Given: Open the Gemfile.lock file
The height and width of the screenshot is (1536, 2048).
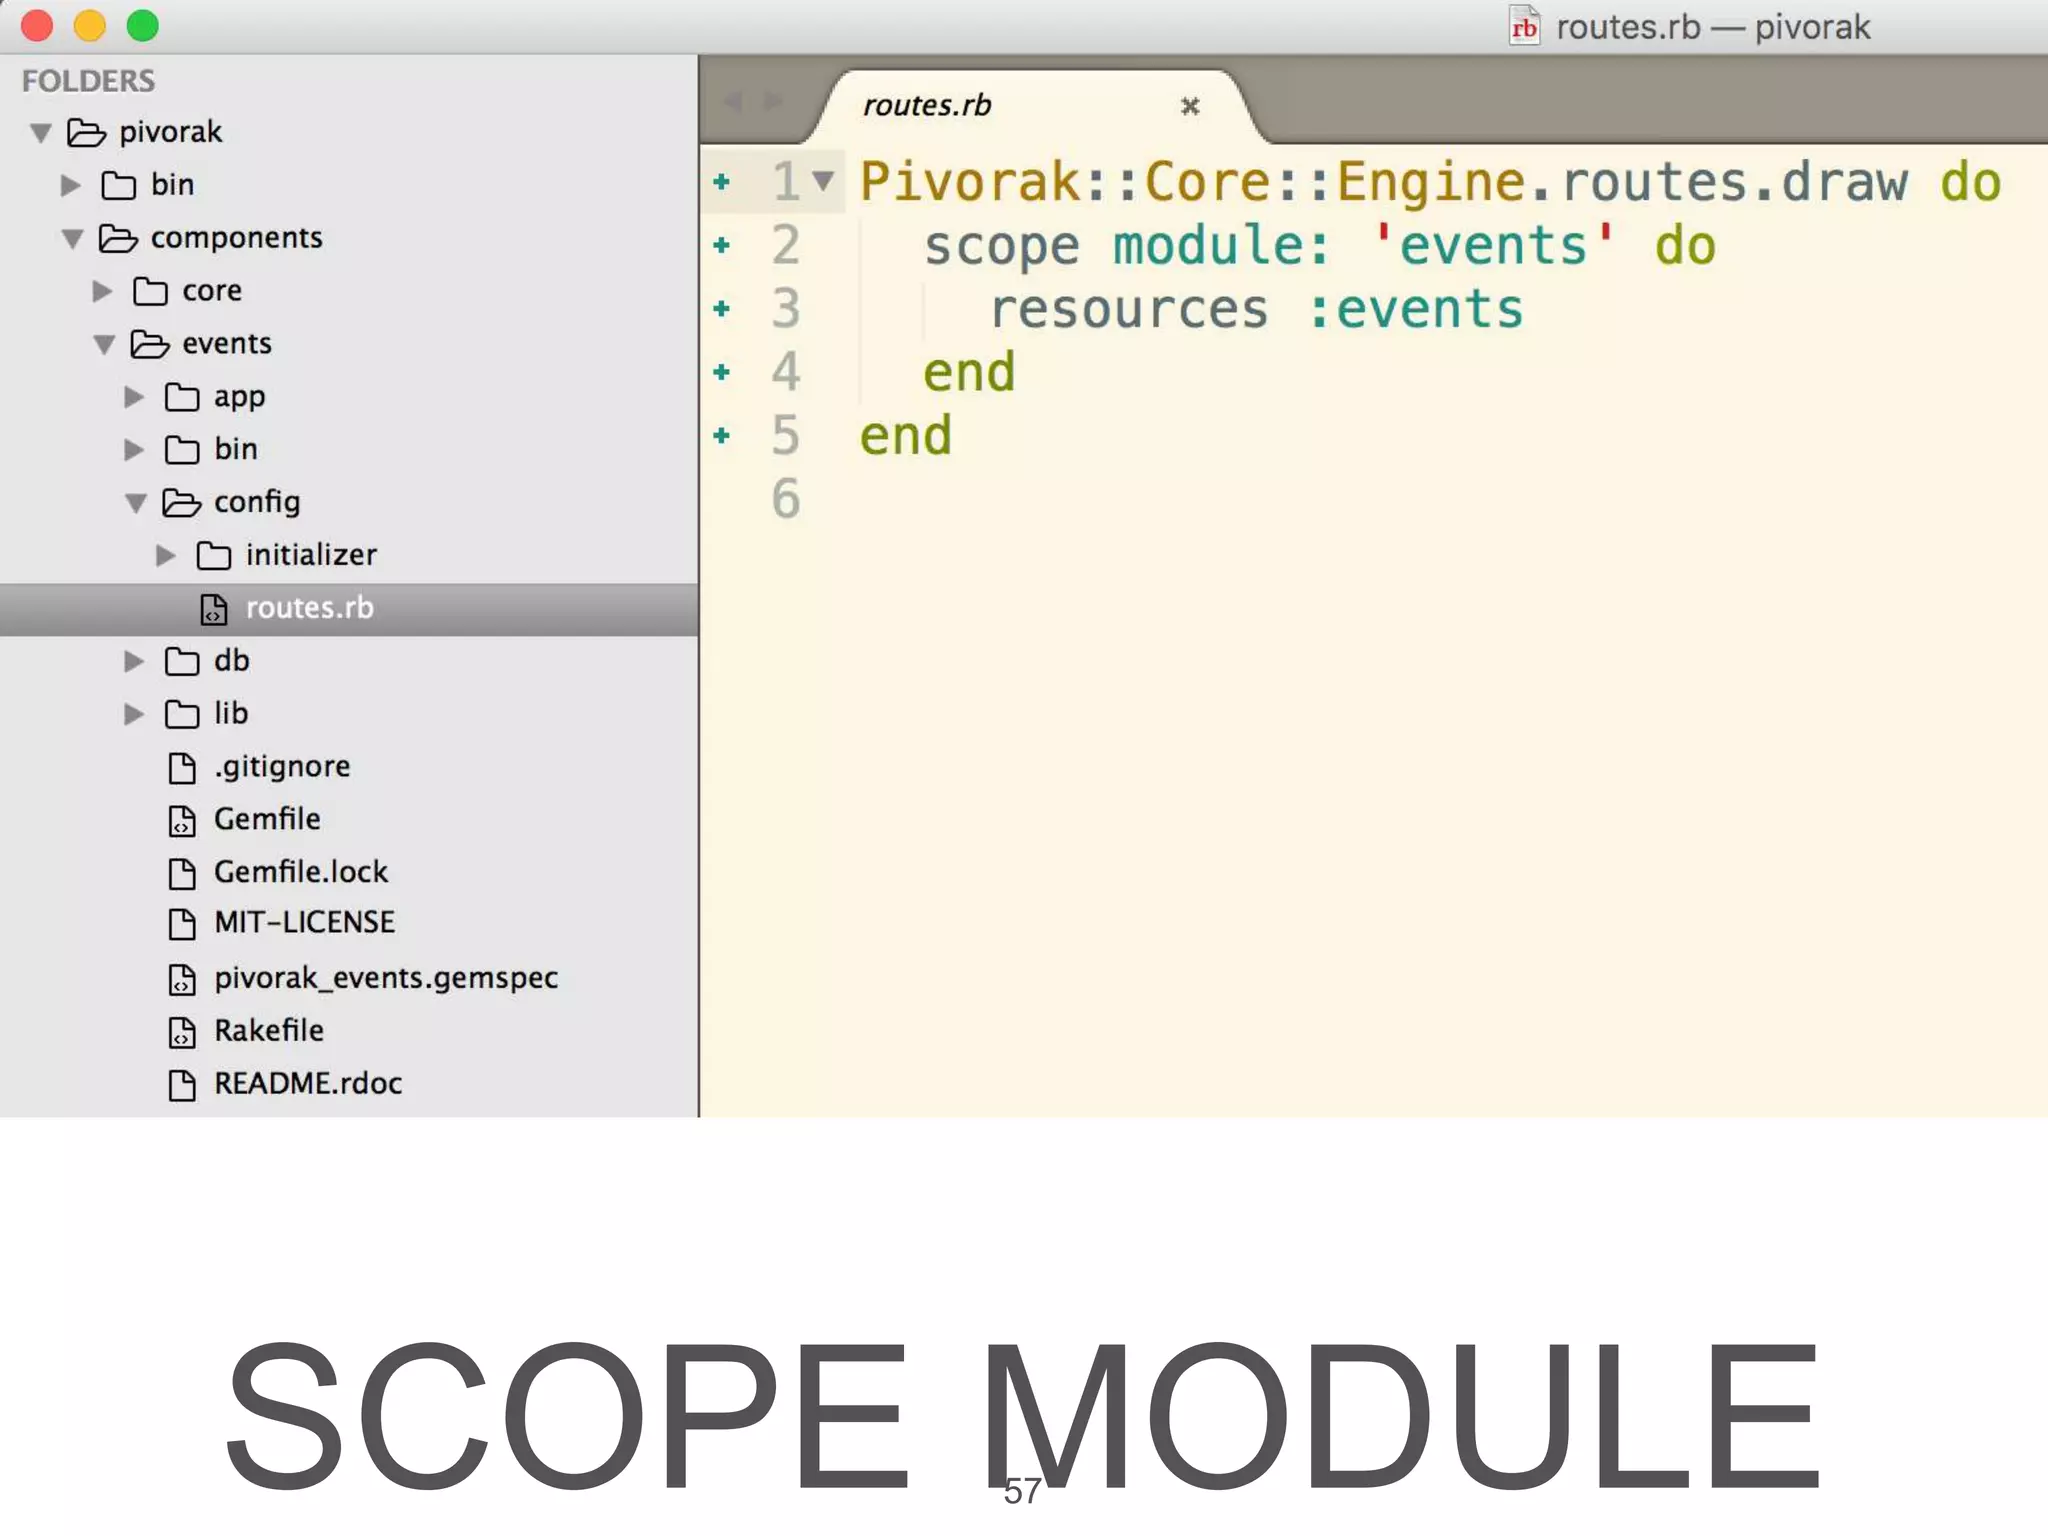Looking at the screenshot, I should pyautogui.click(x=301, y=872).
